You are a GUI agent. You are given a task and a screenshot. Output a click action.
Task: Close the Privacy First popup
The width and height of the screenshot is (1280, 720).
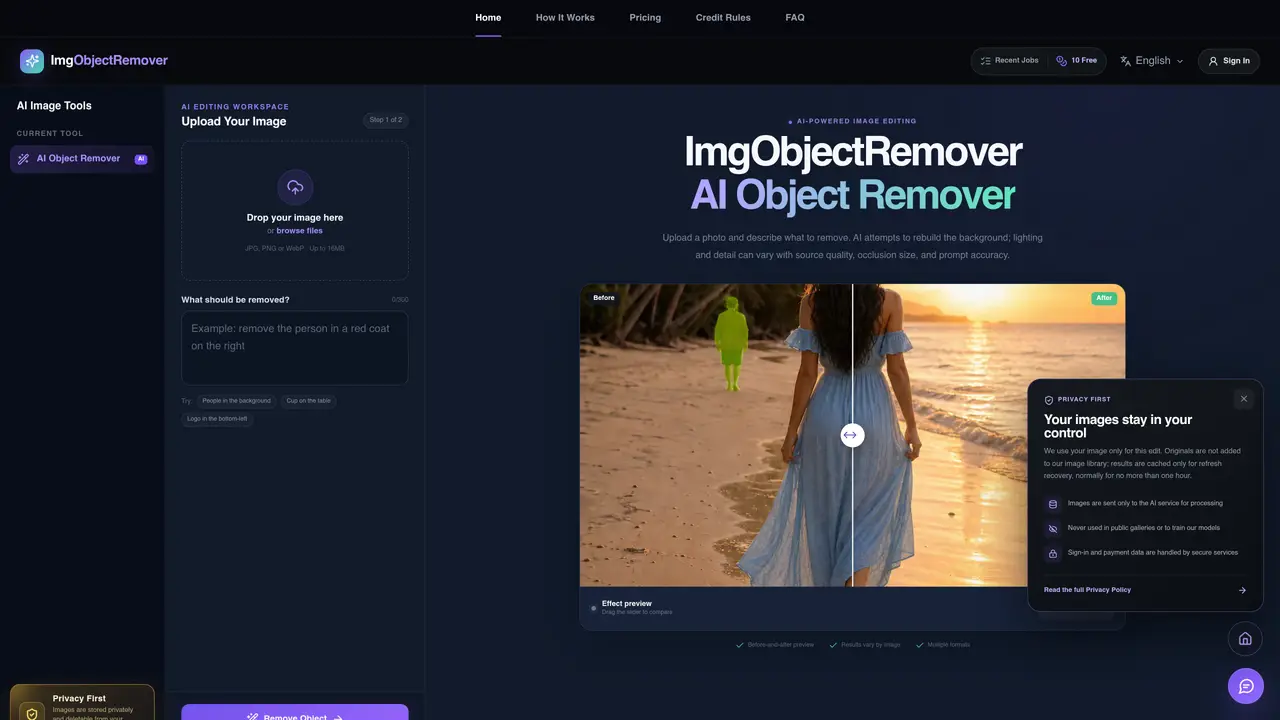coord(1244,399)
